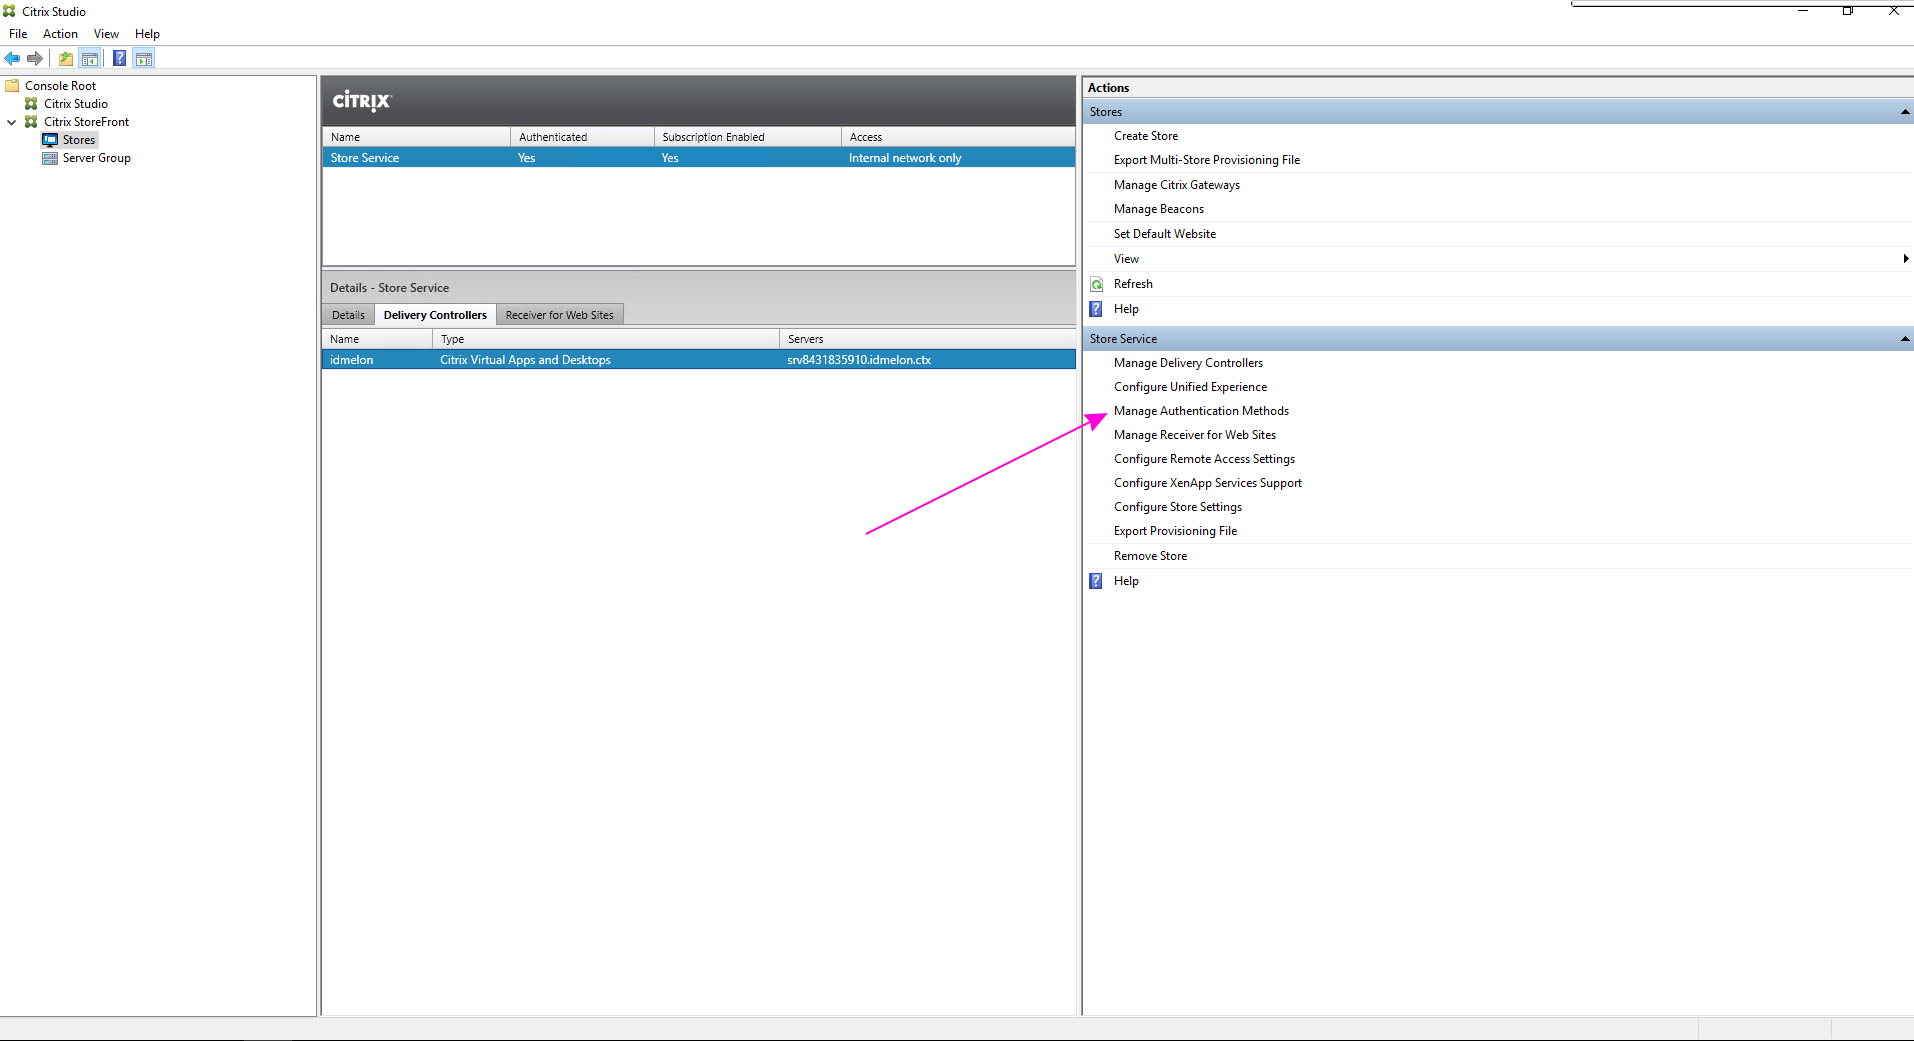Select Stores in the tree

pos(79,140)
